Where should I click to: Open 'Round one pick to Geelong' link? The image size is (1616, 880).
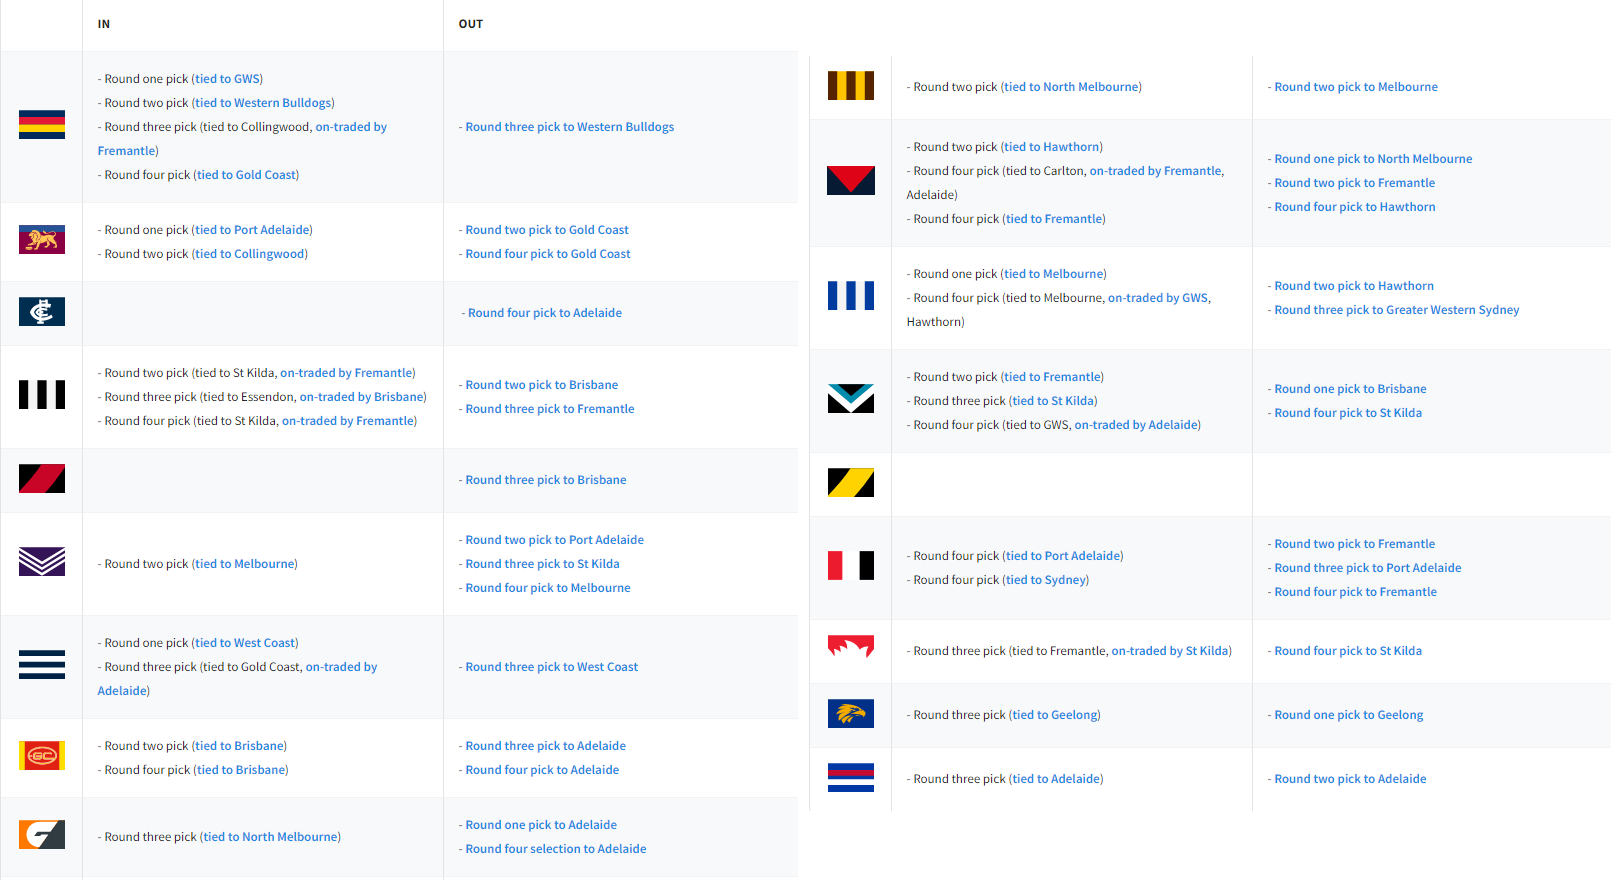tap(1349, 715)
